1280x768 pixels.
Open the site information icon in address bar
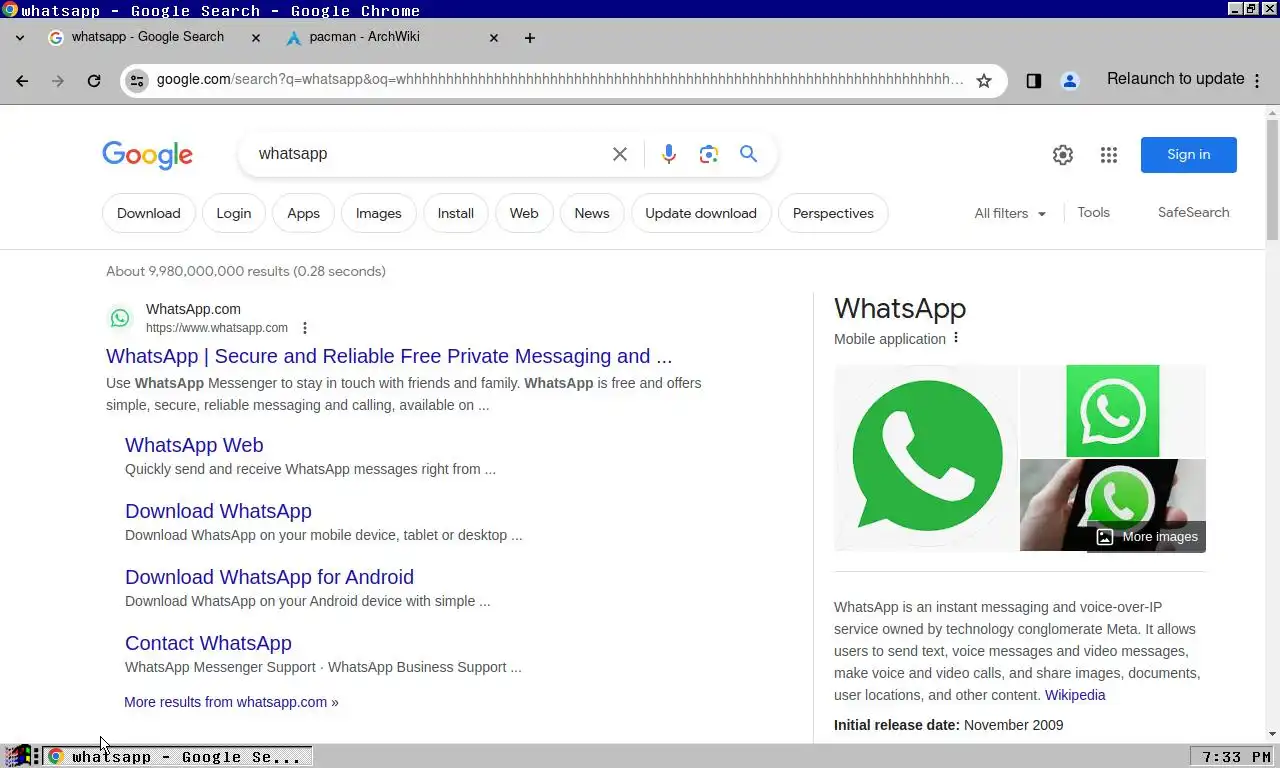[x=137, y=81]
